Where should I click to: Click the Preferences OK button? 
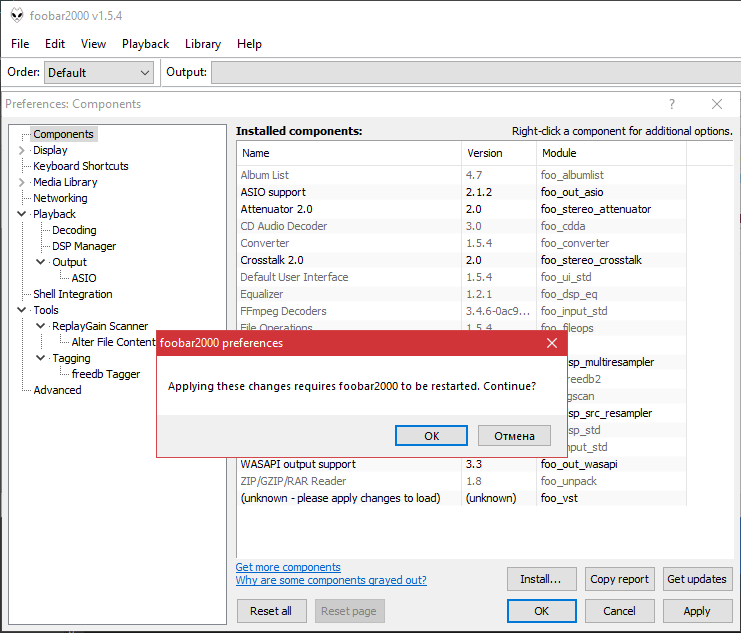542,611
